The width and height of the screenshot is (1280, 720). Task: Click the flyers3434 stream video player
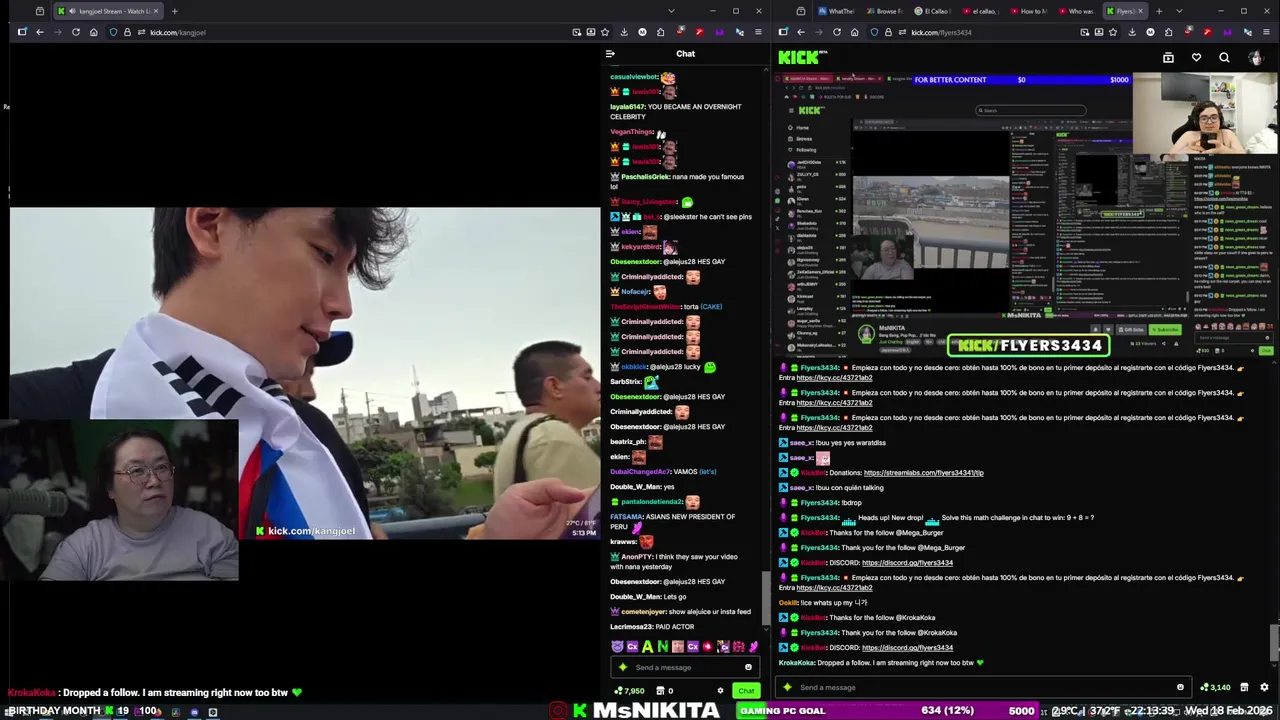pos(1025,215)
